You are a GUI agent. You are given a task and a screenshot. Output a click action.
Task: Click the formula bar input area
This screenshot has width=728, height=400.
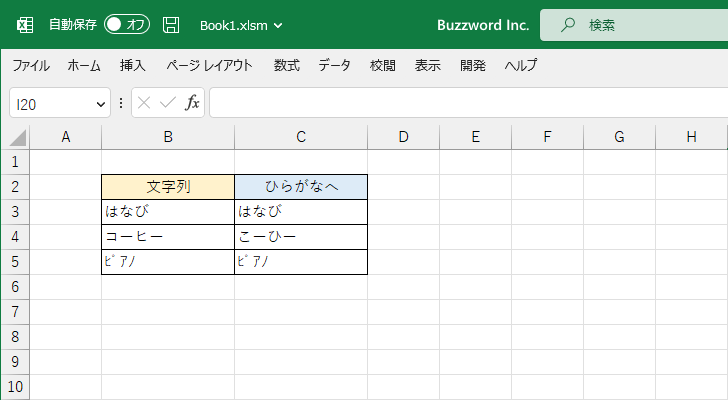tap(468, 103)
